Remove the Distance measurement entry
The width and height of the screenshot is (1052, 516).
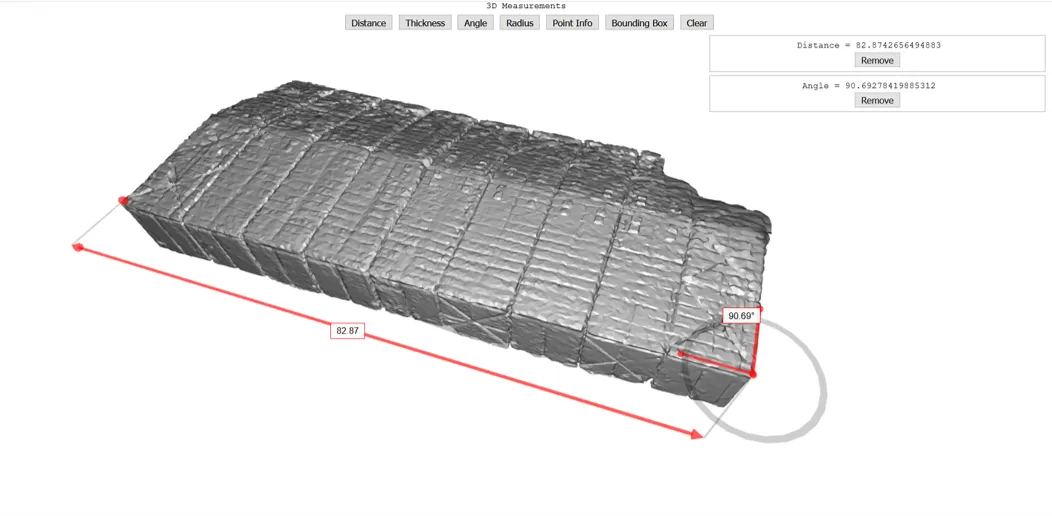[877, 60]
